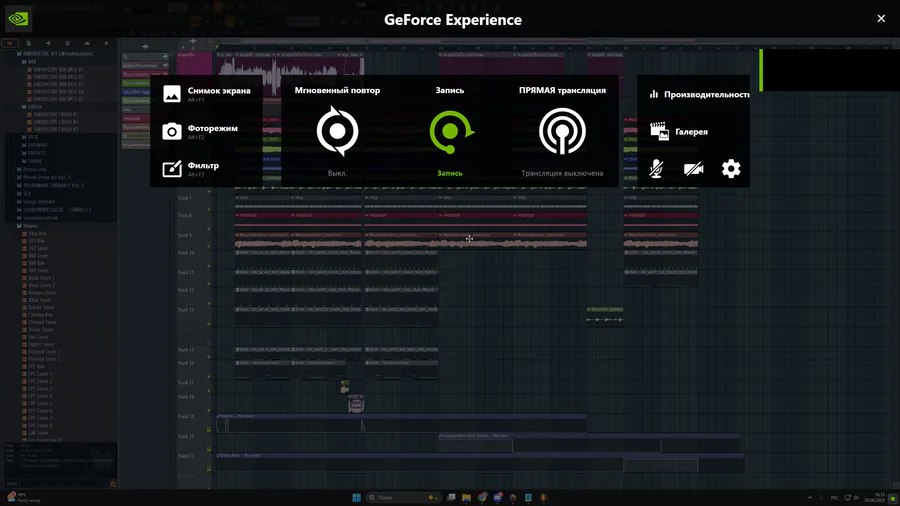Select the Atom Snare 1 sample
The image size is (900, 506).
coord(39,278)
